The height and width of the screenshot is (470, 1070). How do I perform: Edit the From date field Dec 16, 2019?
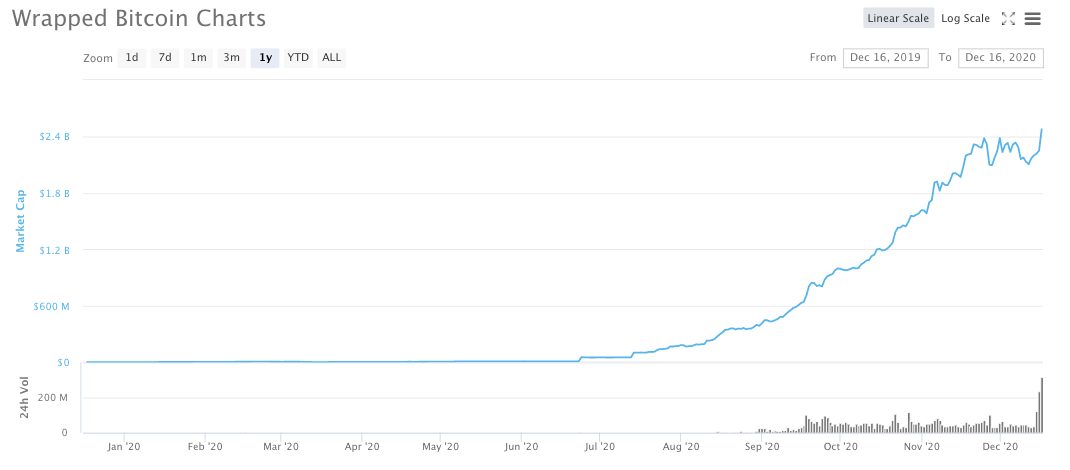(886, 57)
